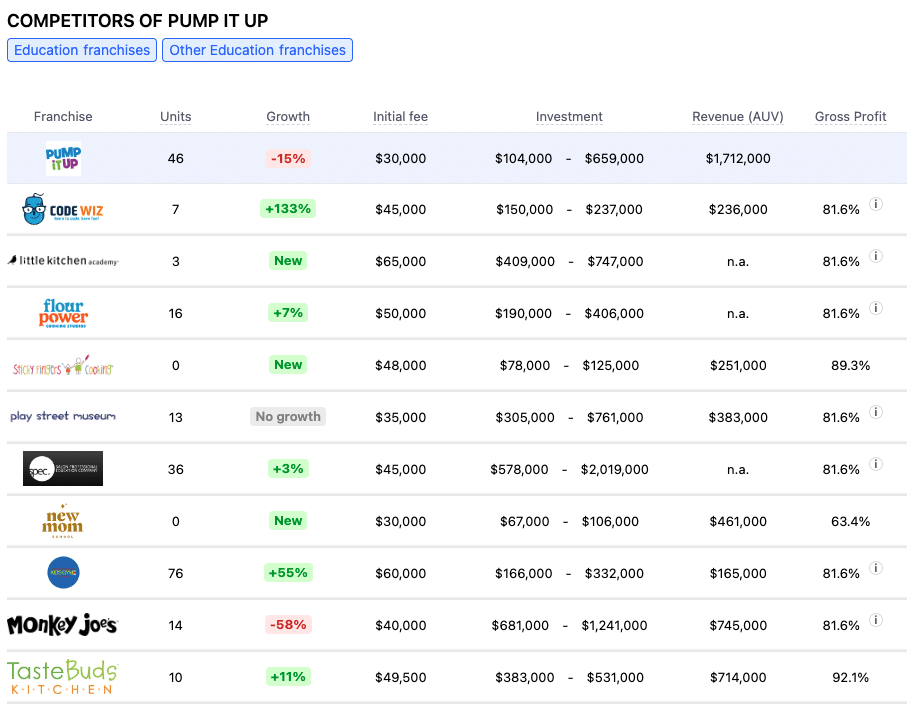Click info icon in Monkey Joe's row
The image size is (913, 723).
(x=876, y=620)
